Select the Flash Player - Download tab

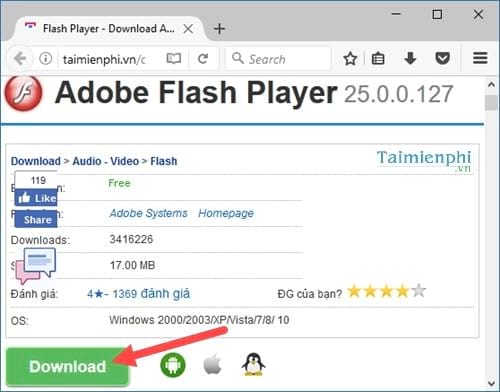108,29
